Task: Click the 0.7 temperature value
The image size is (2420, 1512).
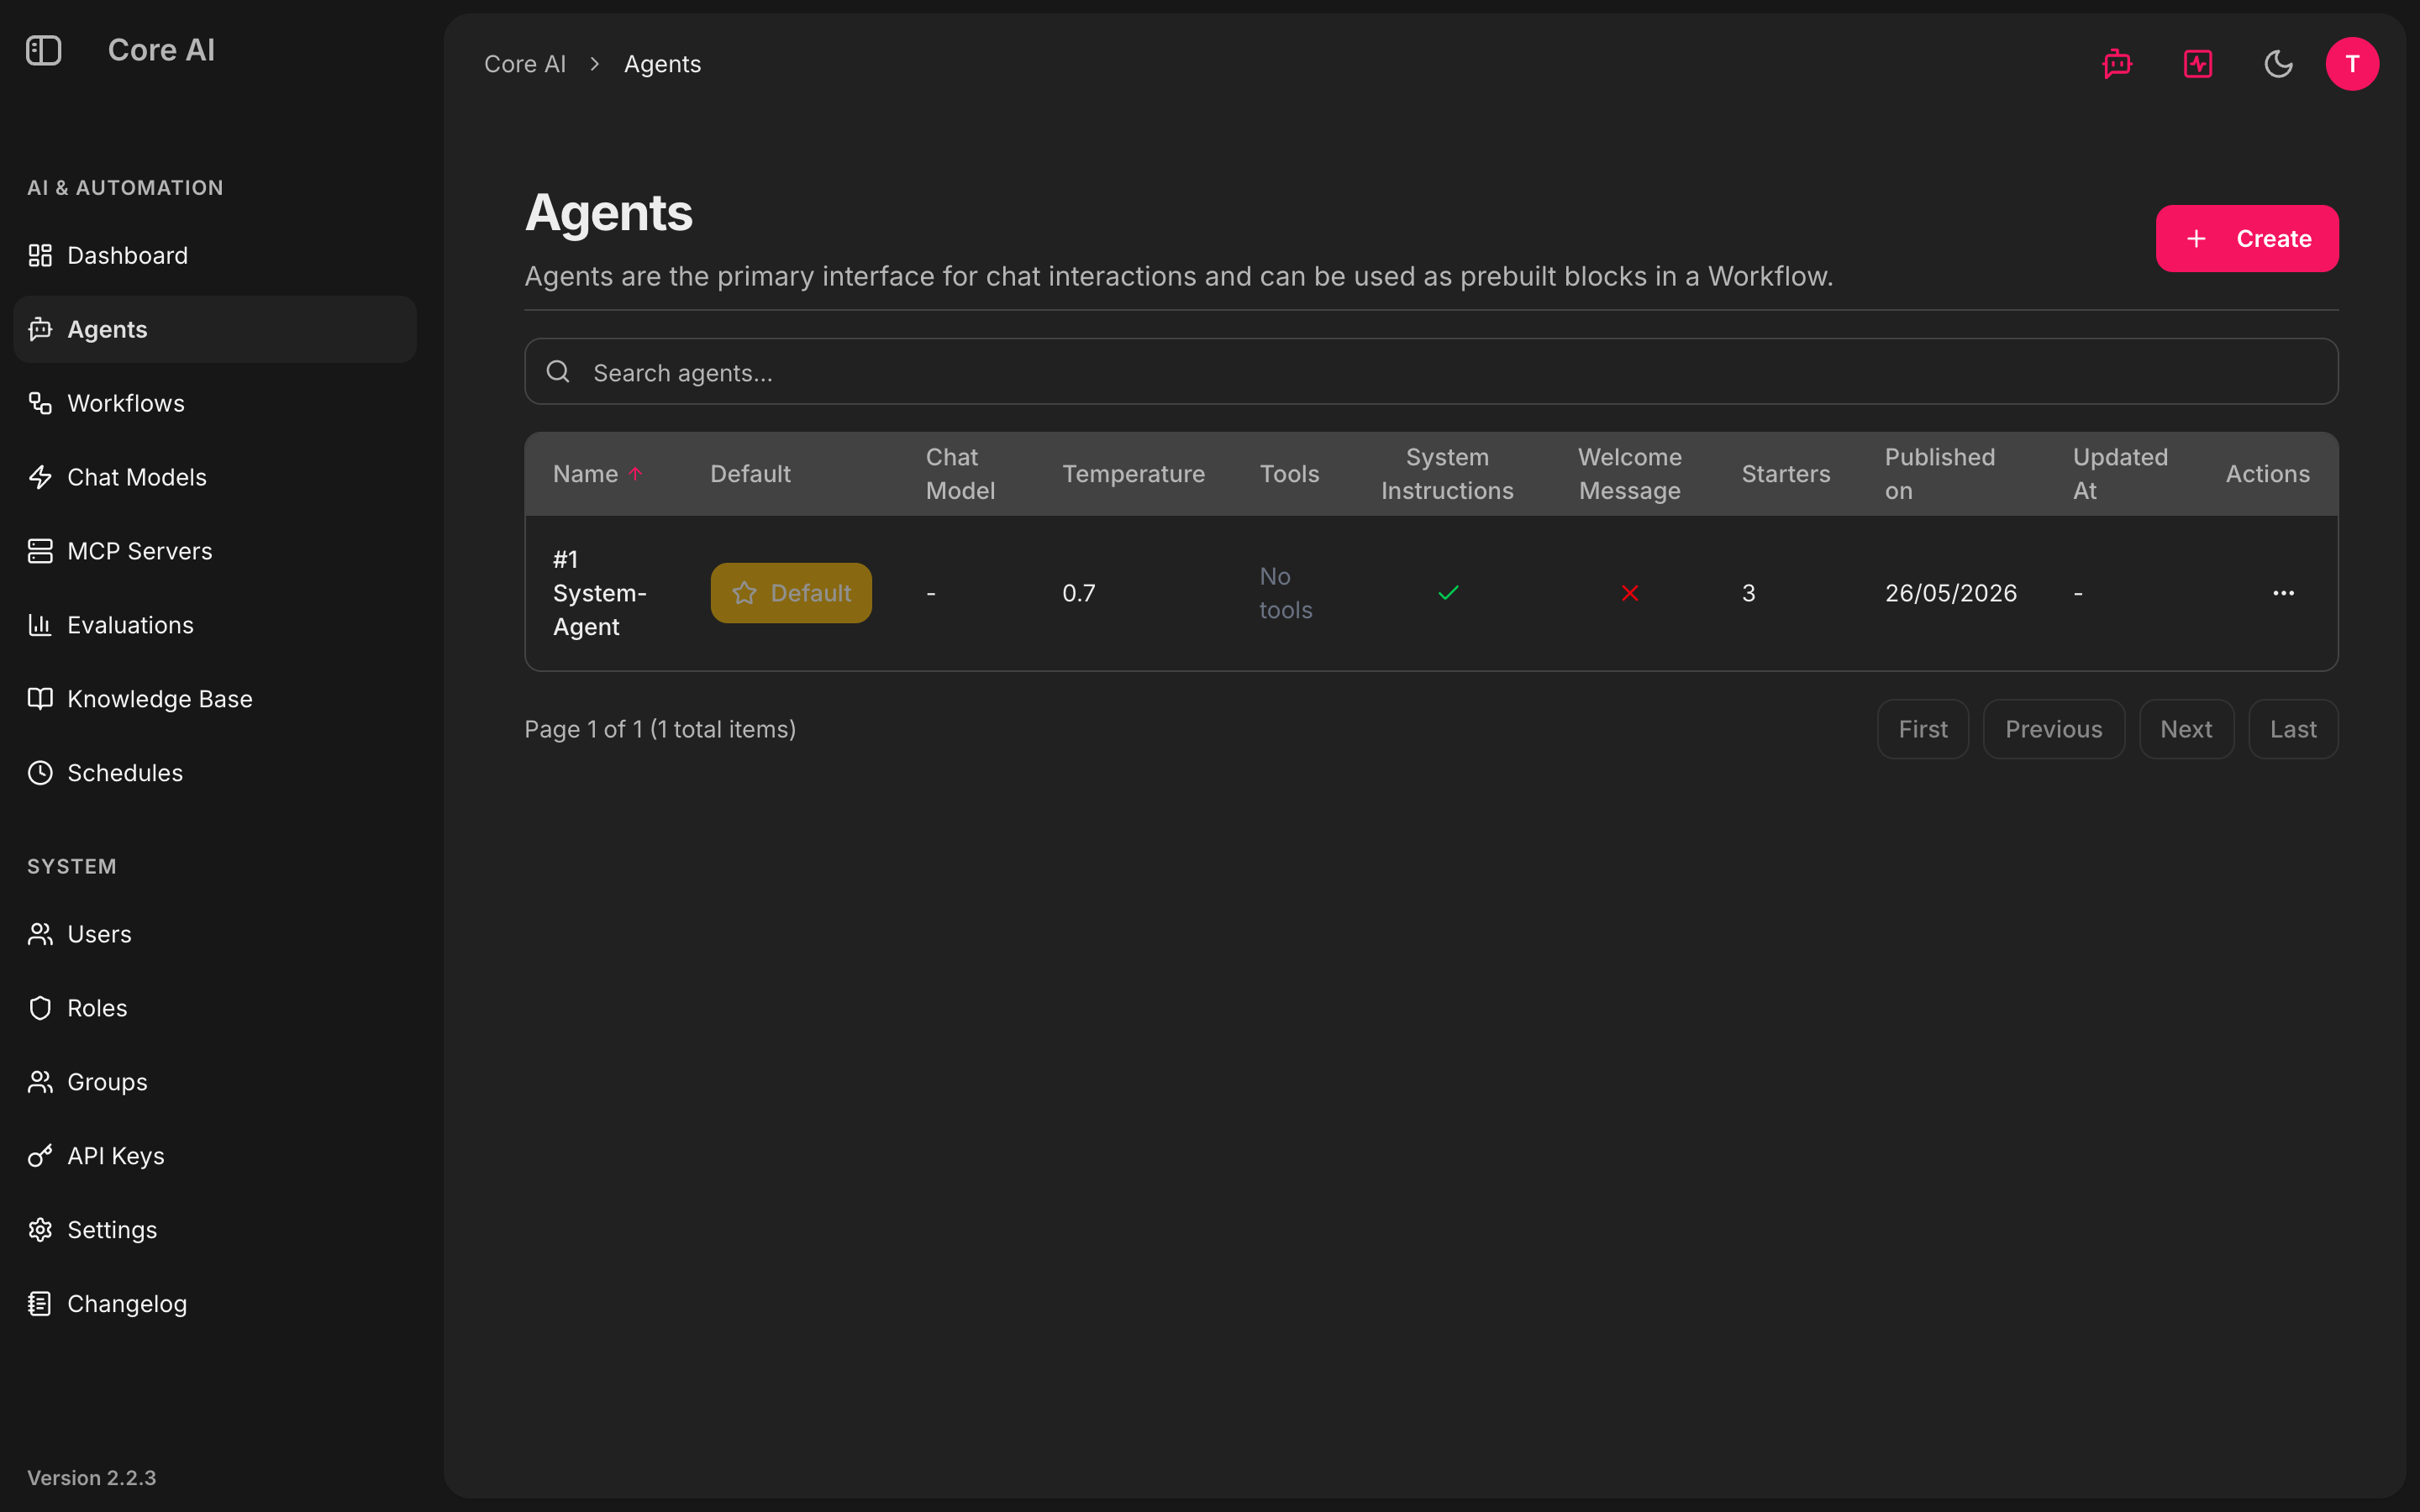Action: click(x=1078, y=593)
